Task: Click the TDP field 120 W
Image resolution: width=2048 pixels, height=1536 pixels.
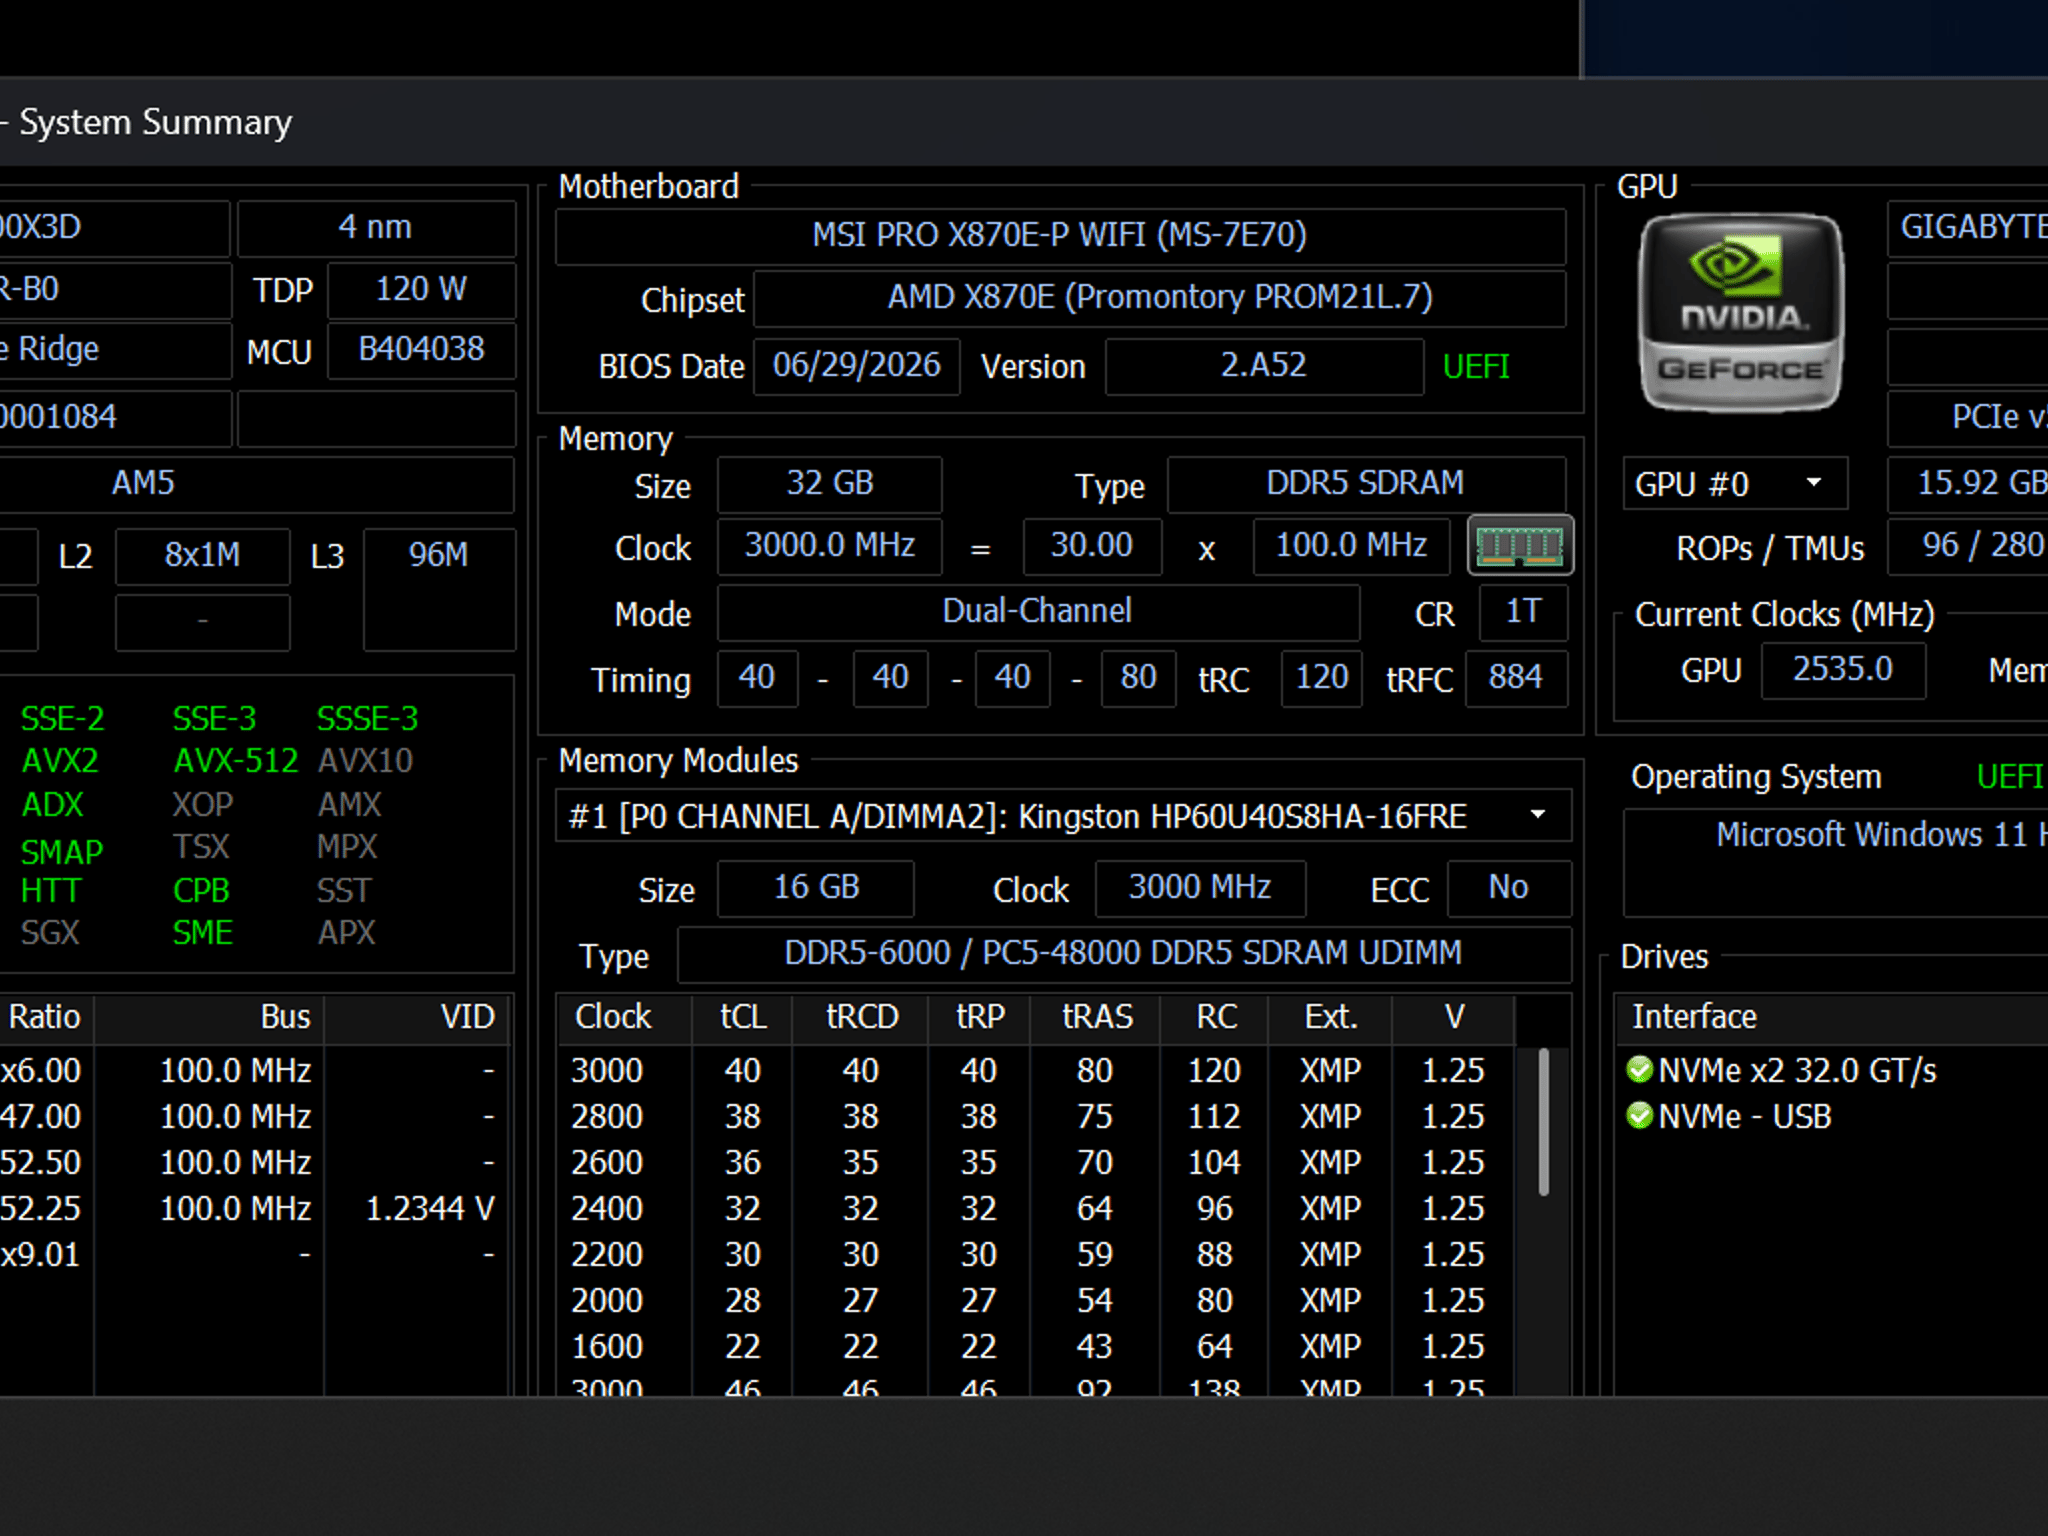Action: [421, 290]
